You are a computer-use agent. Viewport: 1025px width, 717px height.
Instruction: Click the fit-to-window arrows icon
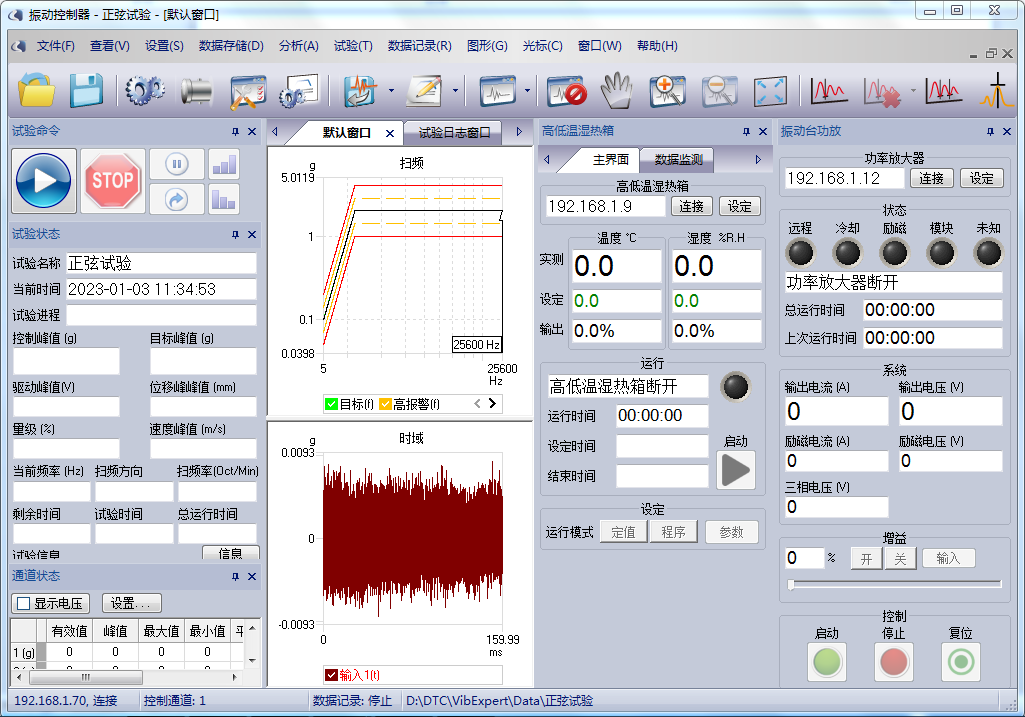point(769,90)
